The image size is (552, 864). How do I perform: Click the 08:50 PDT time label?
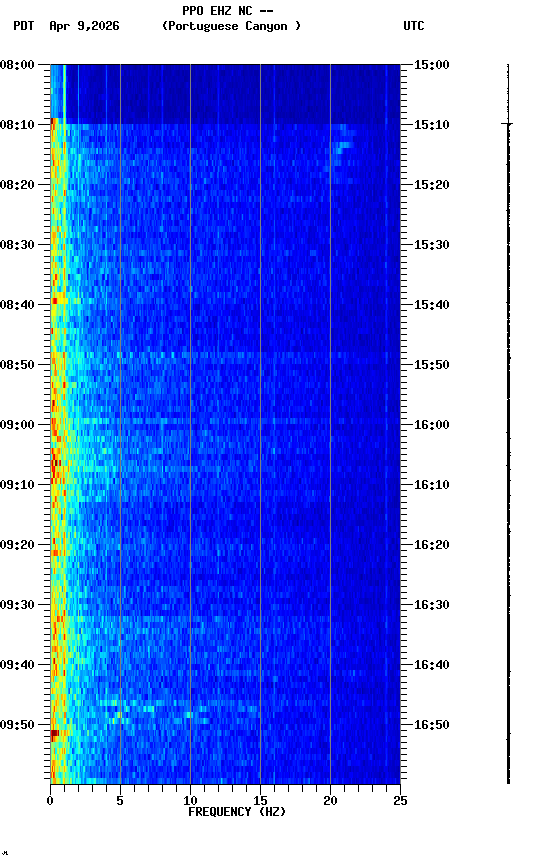[x=17, y=365]
